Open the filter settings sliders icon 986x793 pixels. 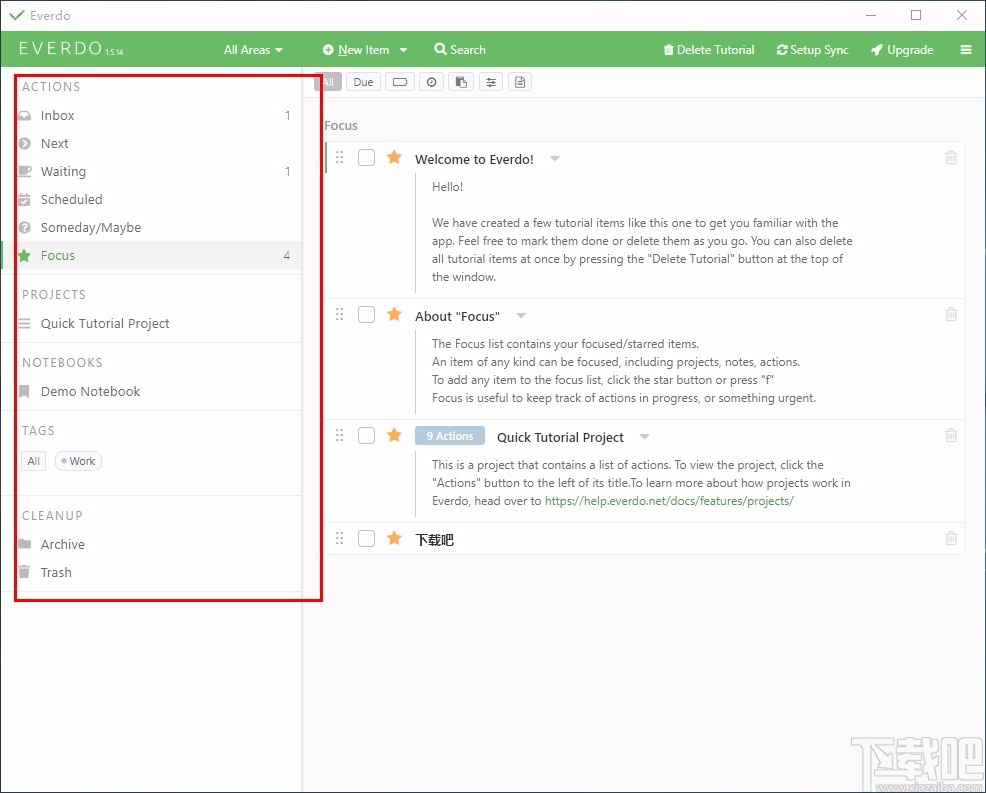491,82
